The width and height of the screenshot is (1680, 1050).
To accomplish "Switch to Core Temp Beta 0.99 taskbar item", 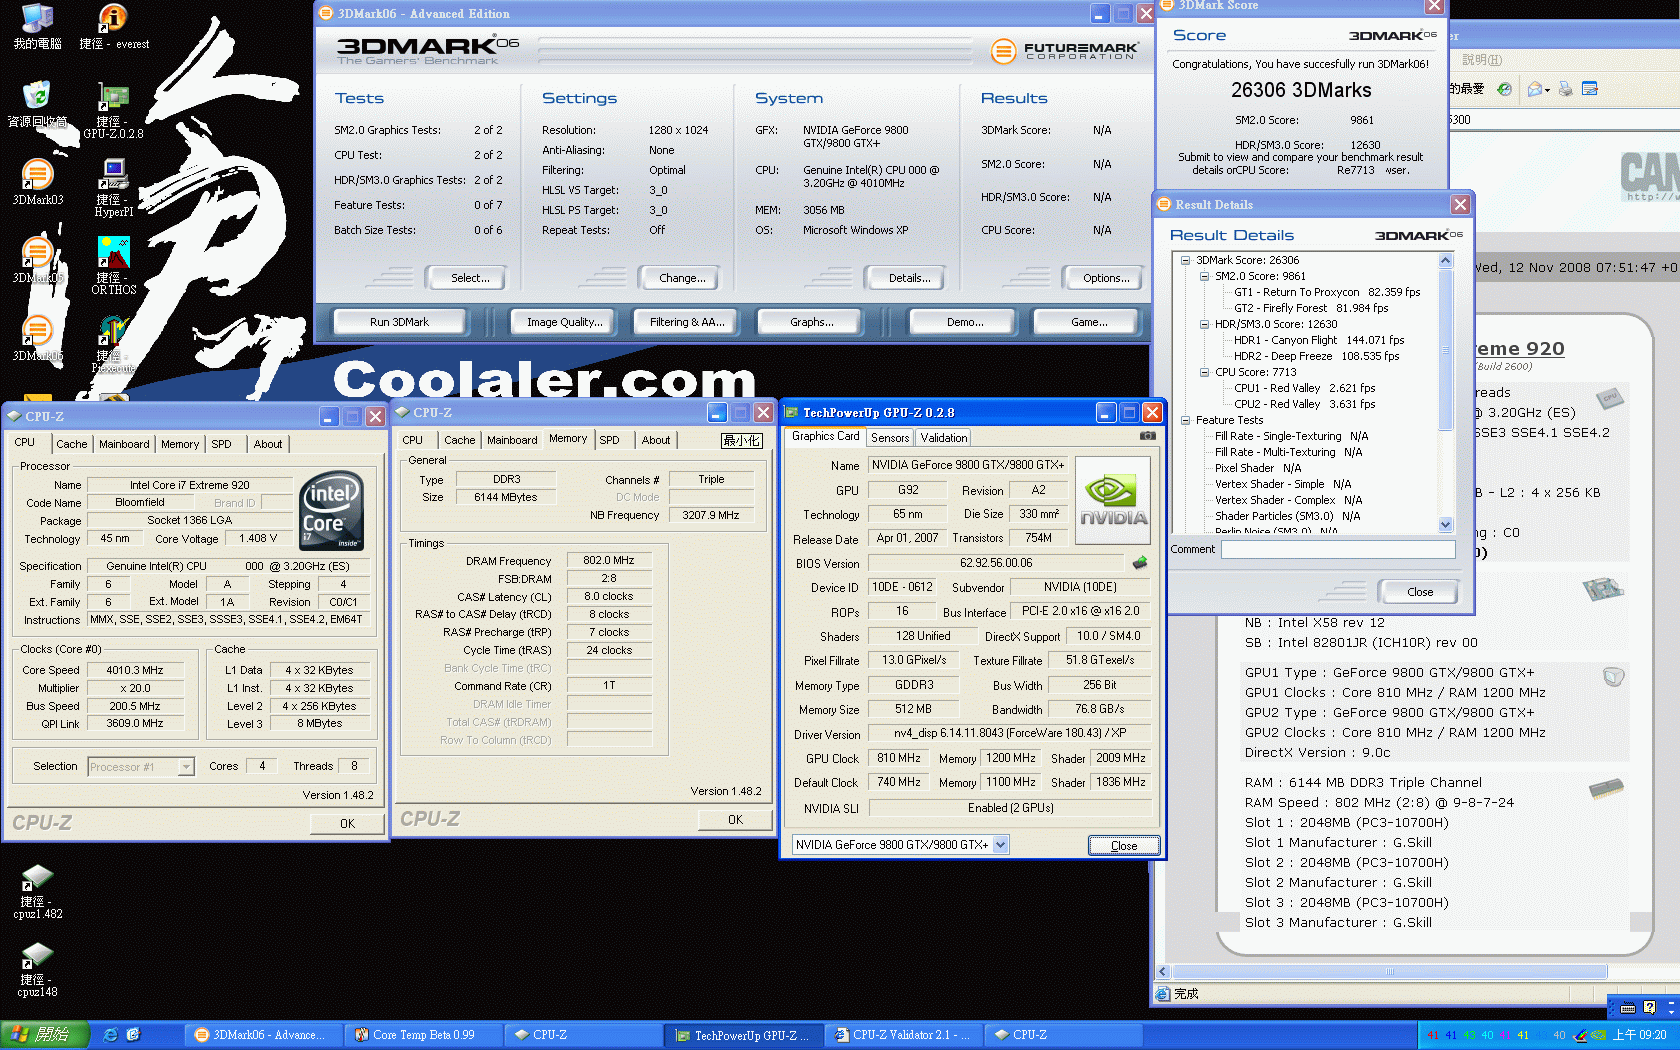I will 425,1035.
